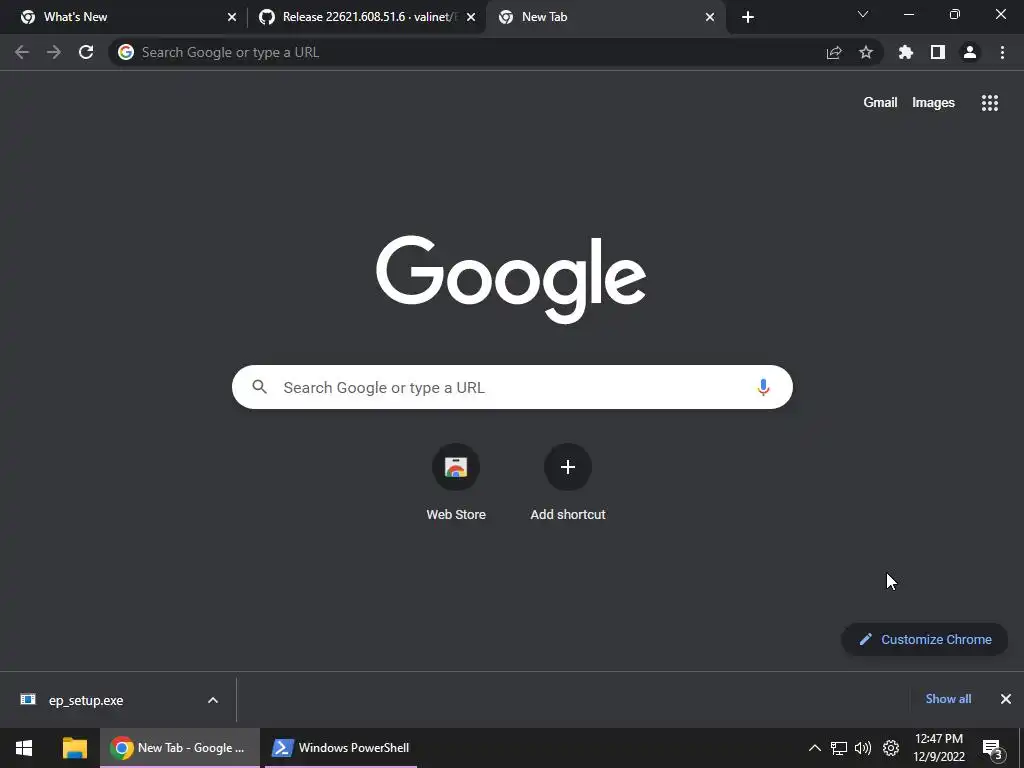Reload the current page

coord(86,52)
